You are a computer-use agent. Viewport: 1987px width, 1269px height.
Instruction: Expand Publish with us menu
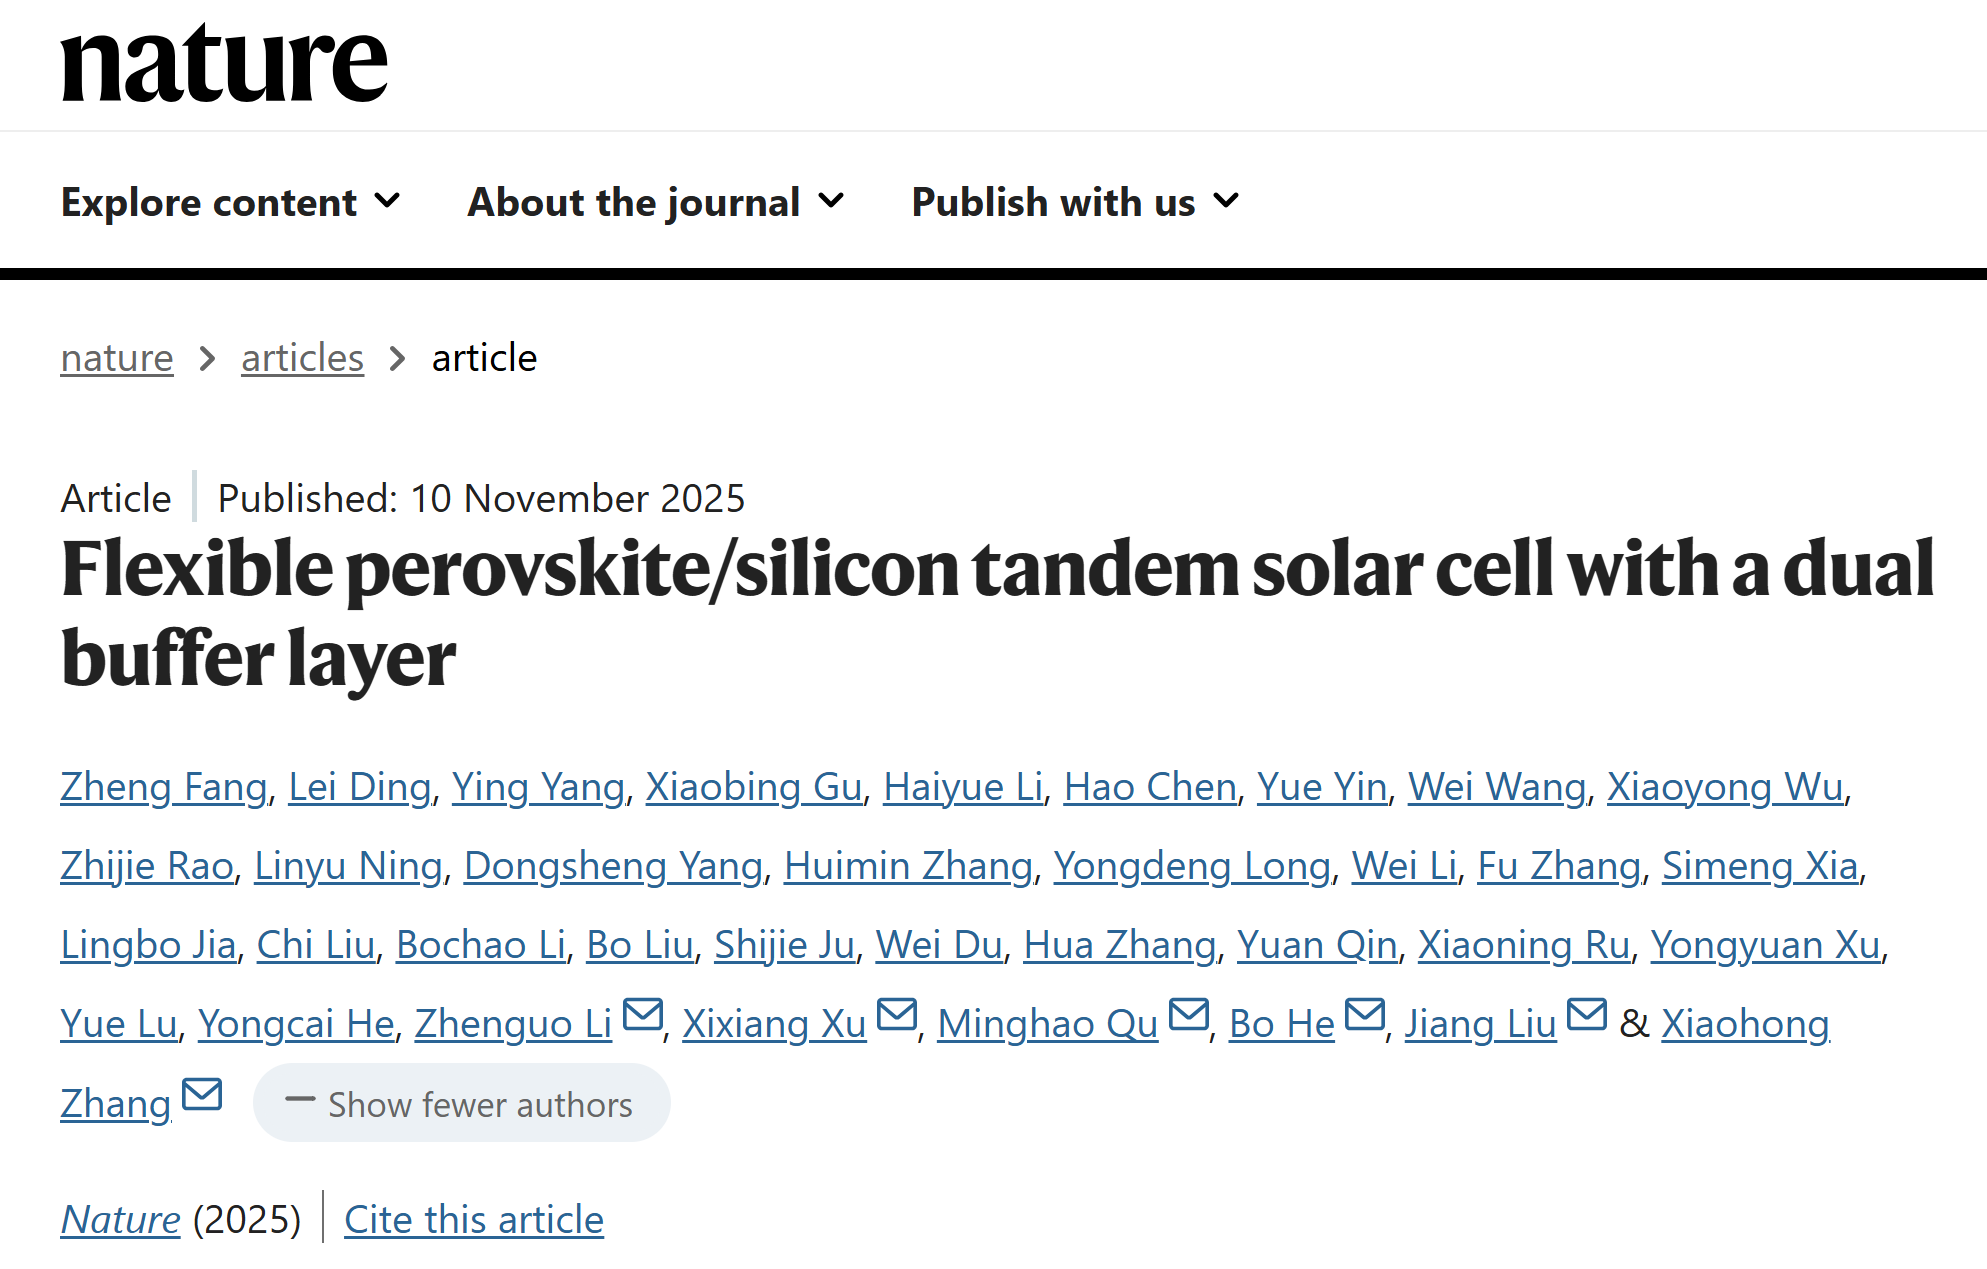click(1075, 202)
